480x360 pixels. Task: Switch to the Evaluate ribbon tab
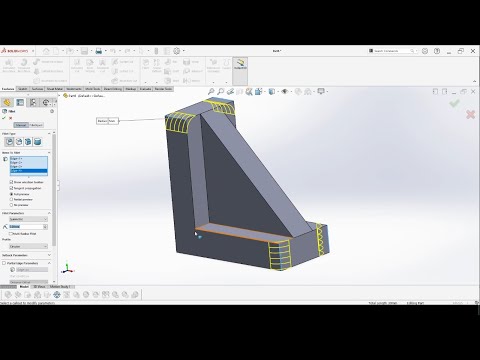coord(145,89)
